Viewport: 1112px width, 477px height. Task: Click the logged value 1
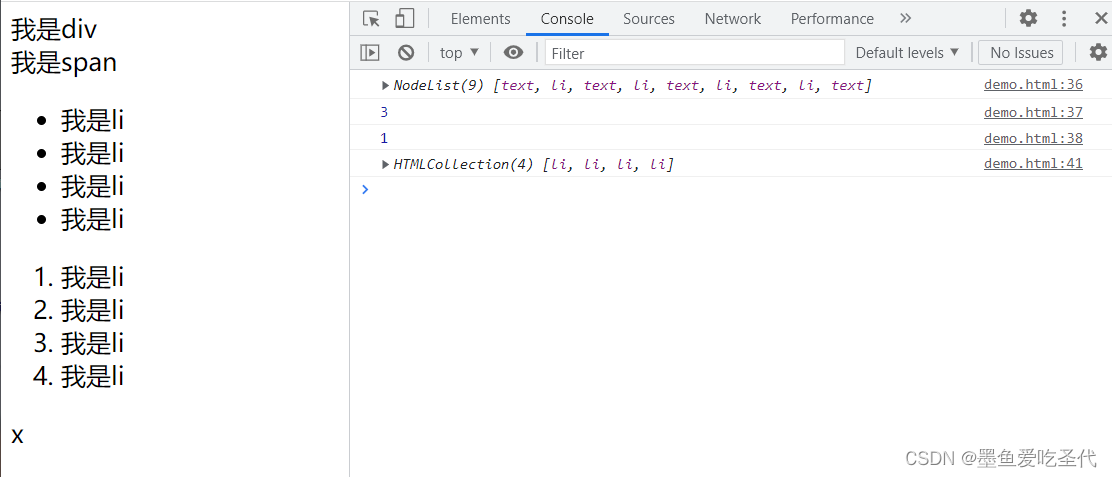click(x=384, y=138)
